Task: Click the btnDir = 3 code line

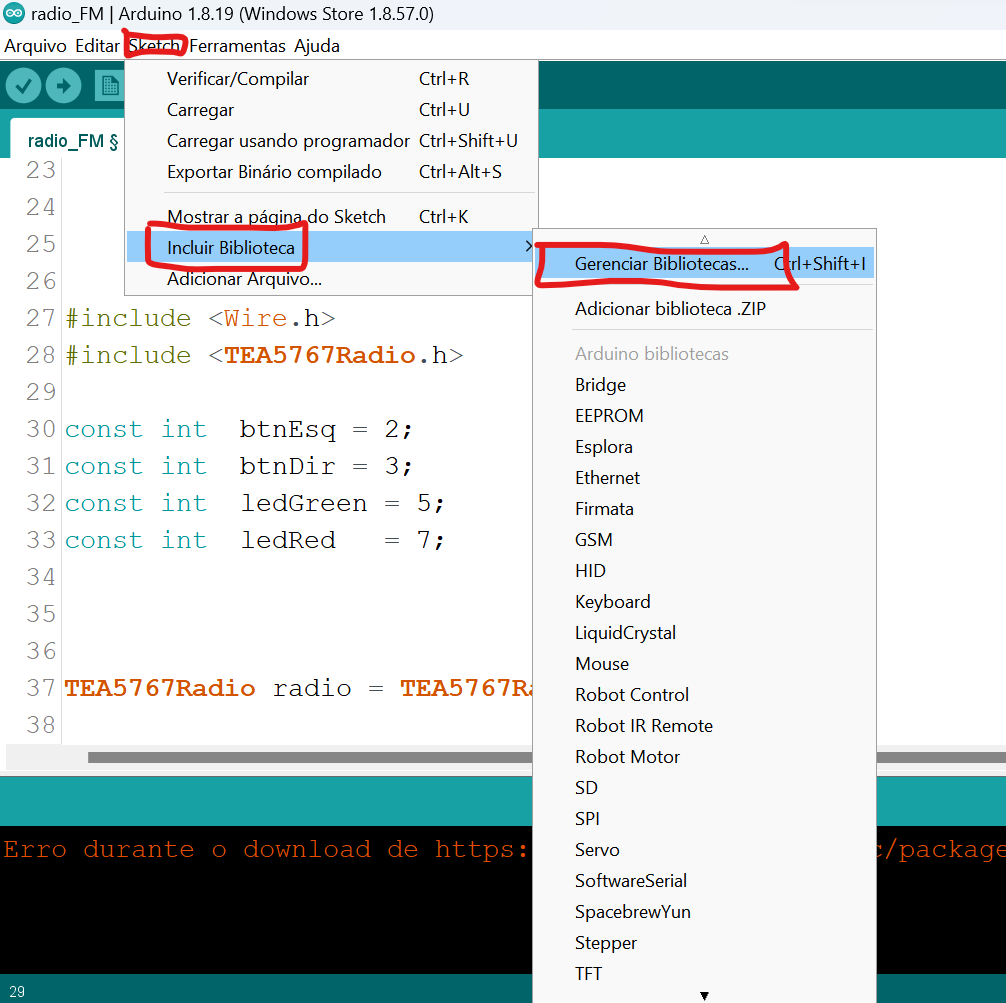Action: click(239, 467)
